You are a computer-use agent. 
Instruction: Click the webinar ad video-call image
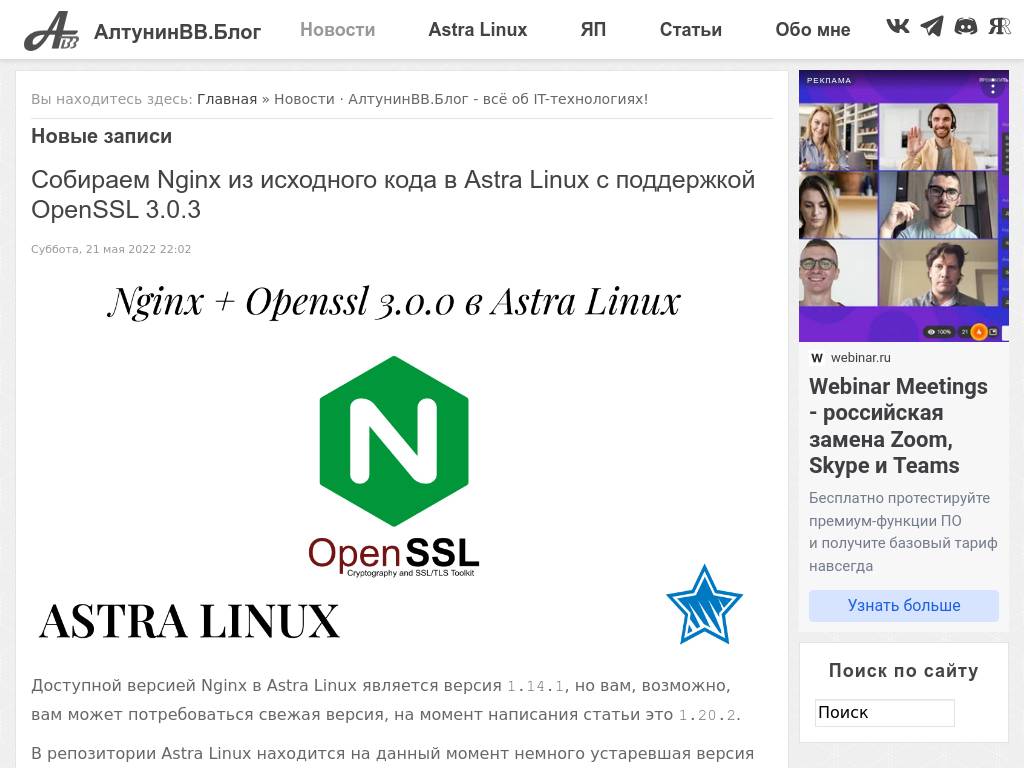pyautogui.click(x=904, y=206)
